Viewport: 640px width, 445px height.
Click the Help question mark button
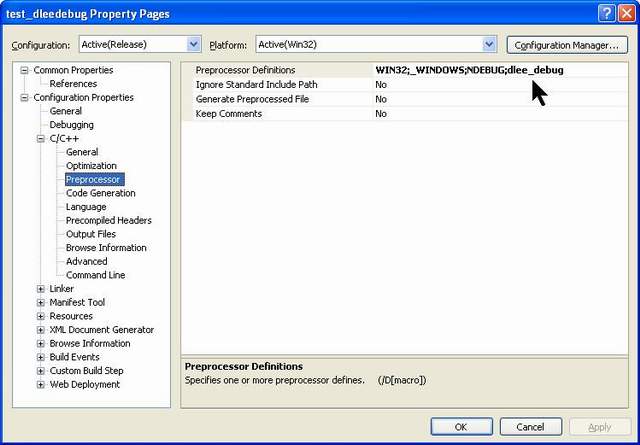point(607,14)
